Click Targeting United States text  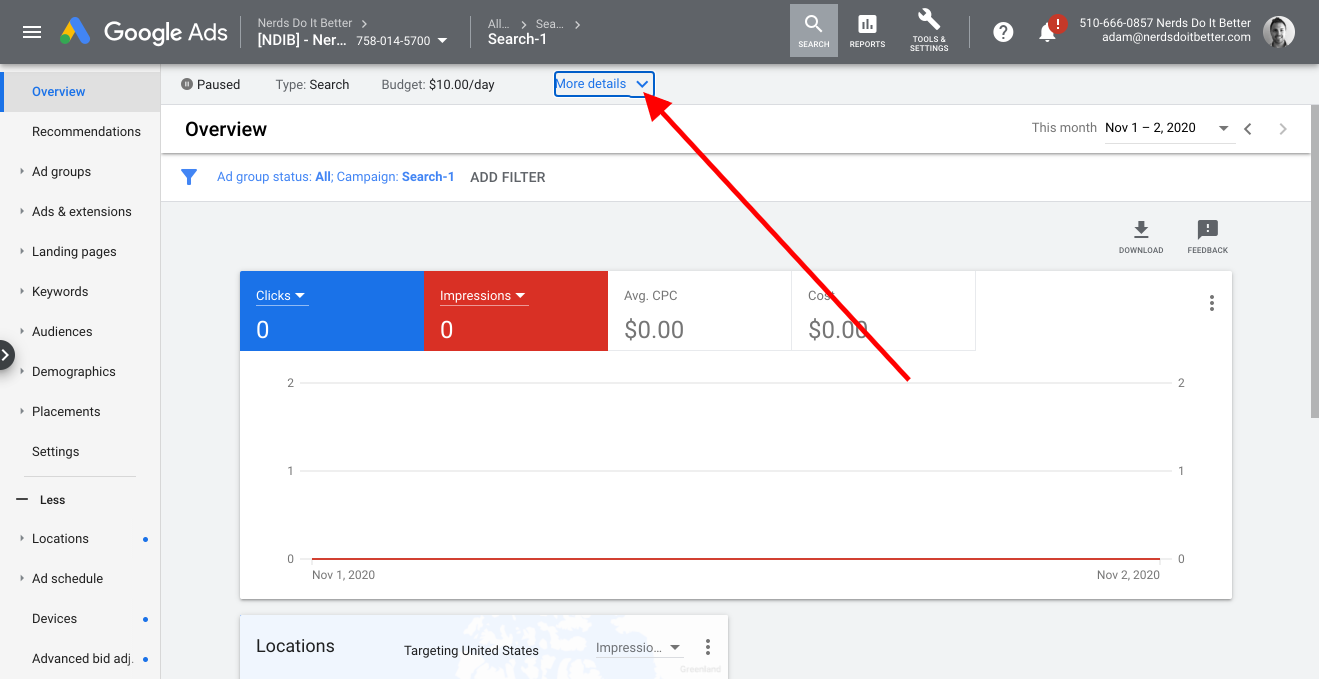pyautogui.click(x=471, y=651)
